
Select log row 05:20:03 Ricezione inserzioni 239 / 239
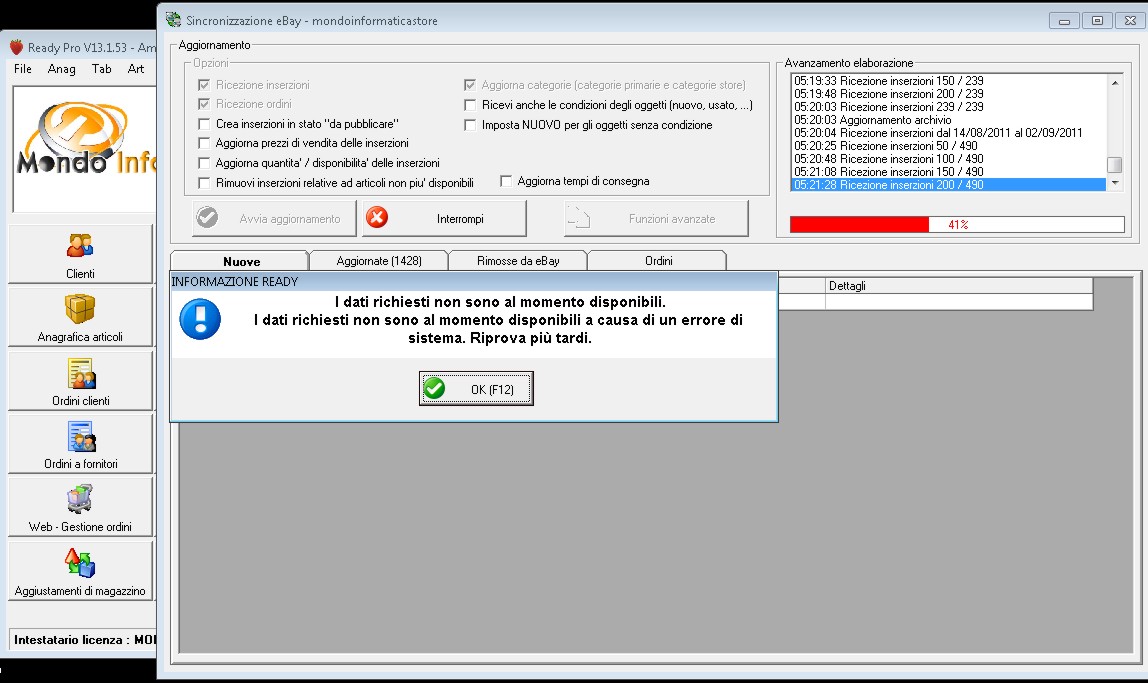pyautogui.click(x=948, y=107)
